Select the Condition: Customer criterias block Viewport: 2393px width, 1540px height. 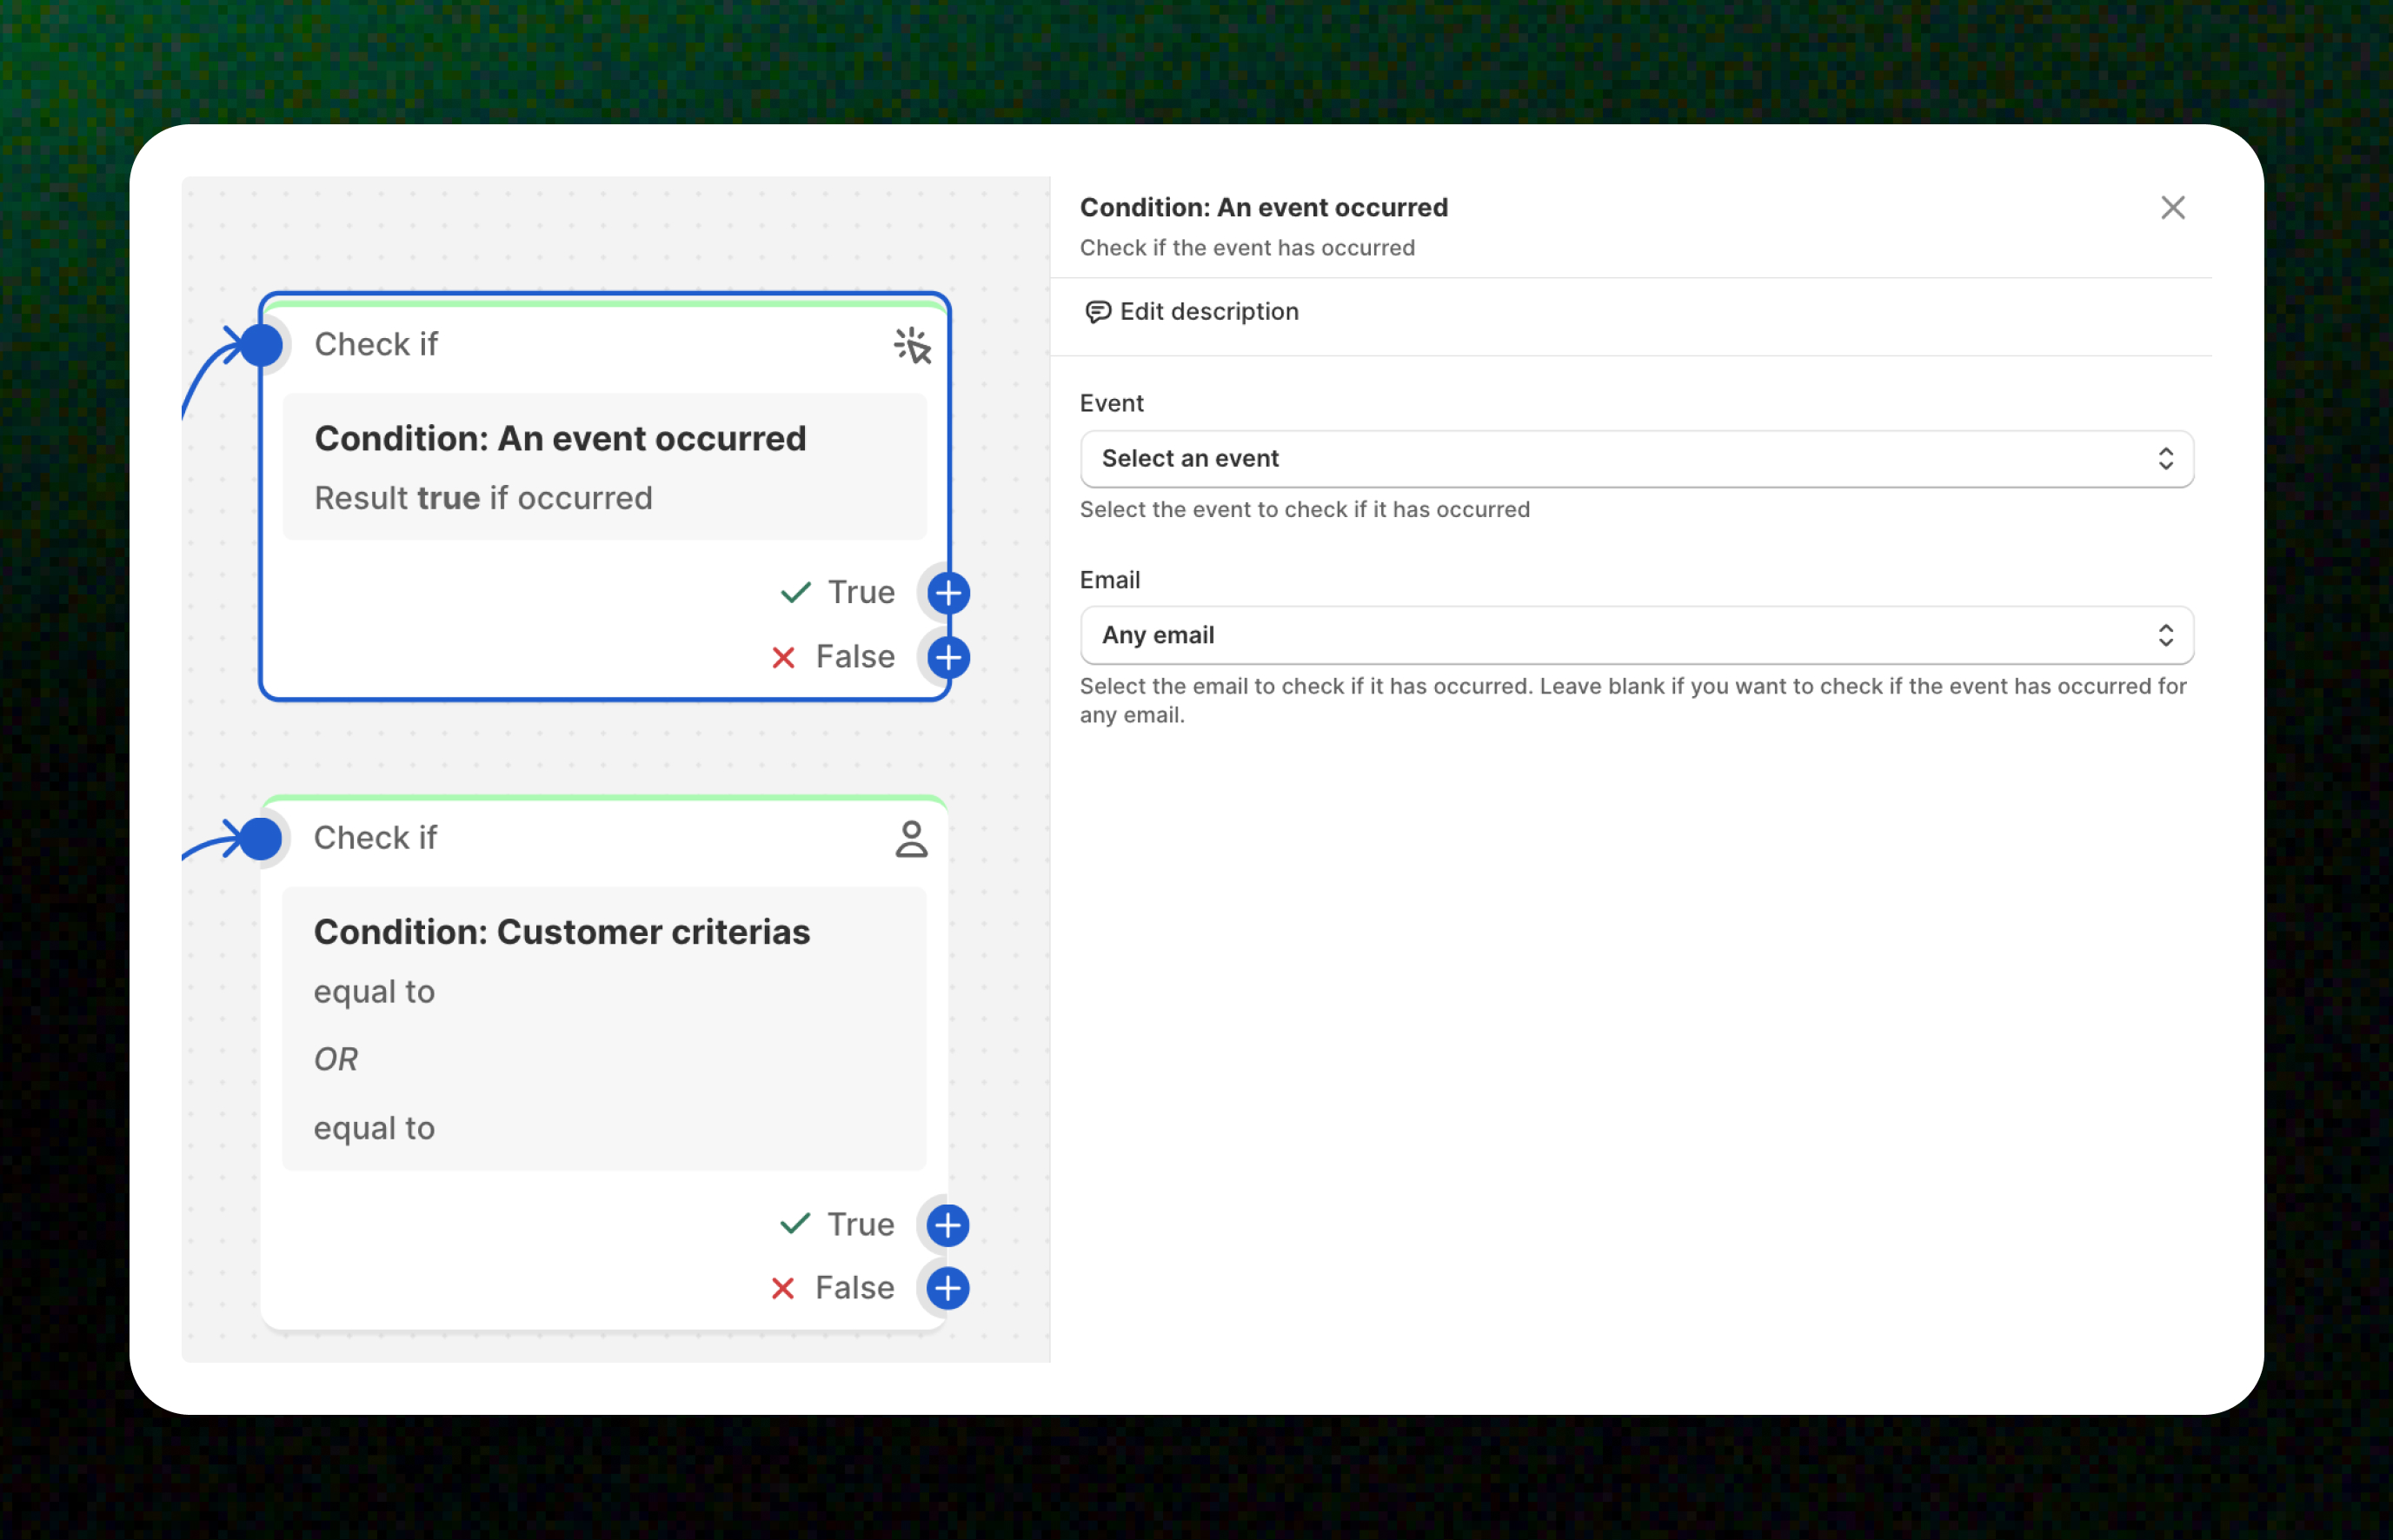pyautogui.click(x=603, y=1028)
